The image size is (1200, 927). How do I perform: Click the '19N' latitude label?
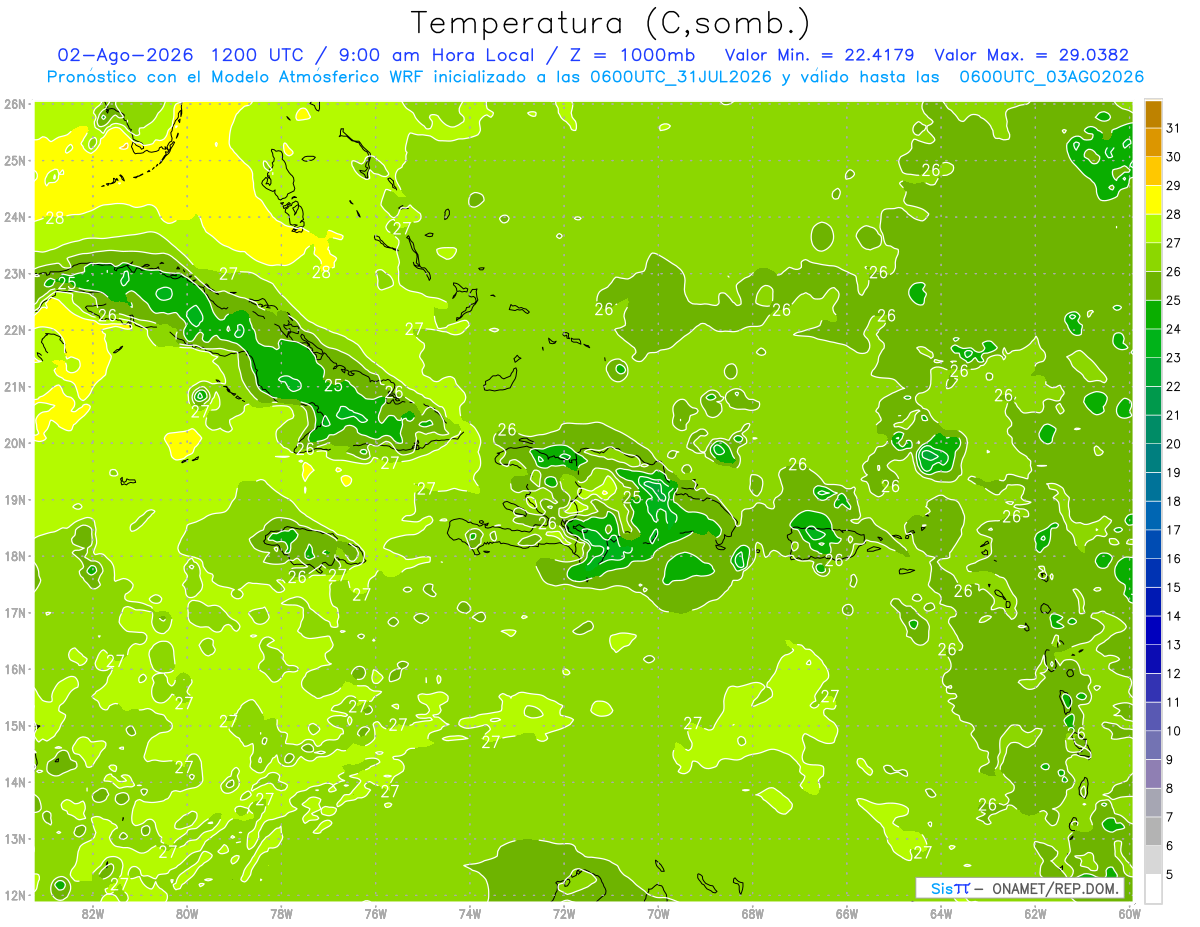tap(15, 499)
